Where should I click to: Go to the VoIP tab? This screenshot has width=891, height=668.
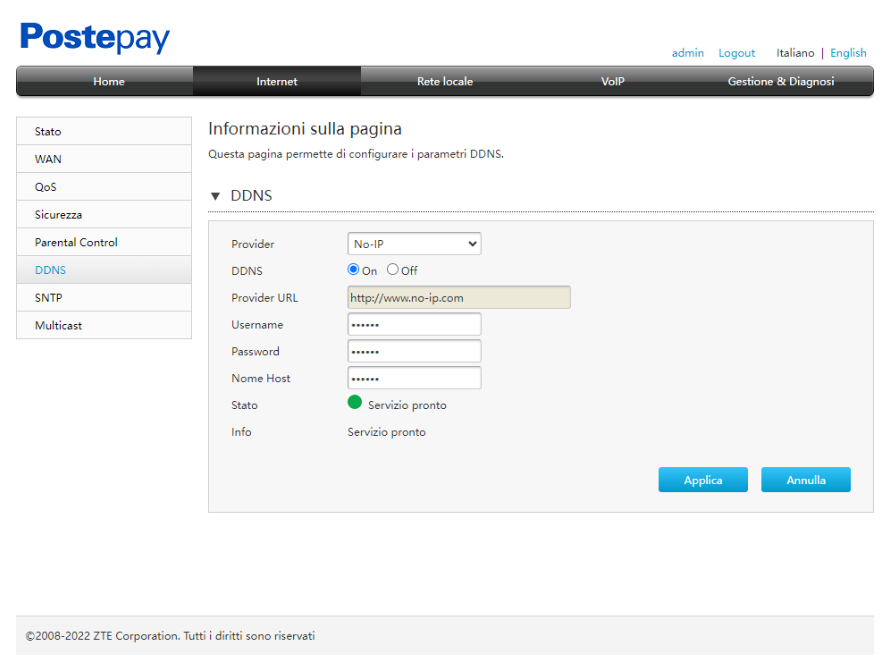612,82
